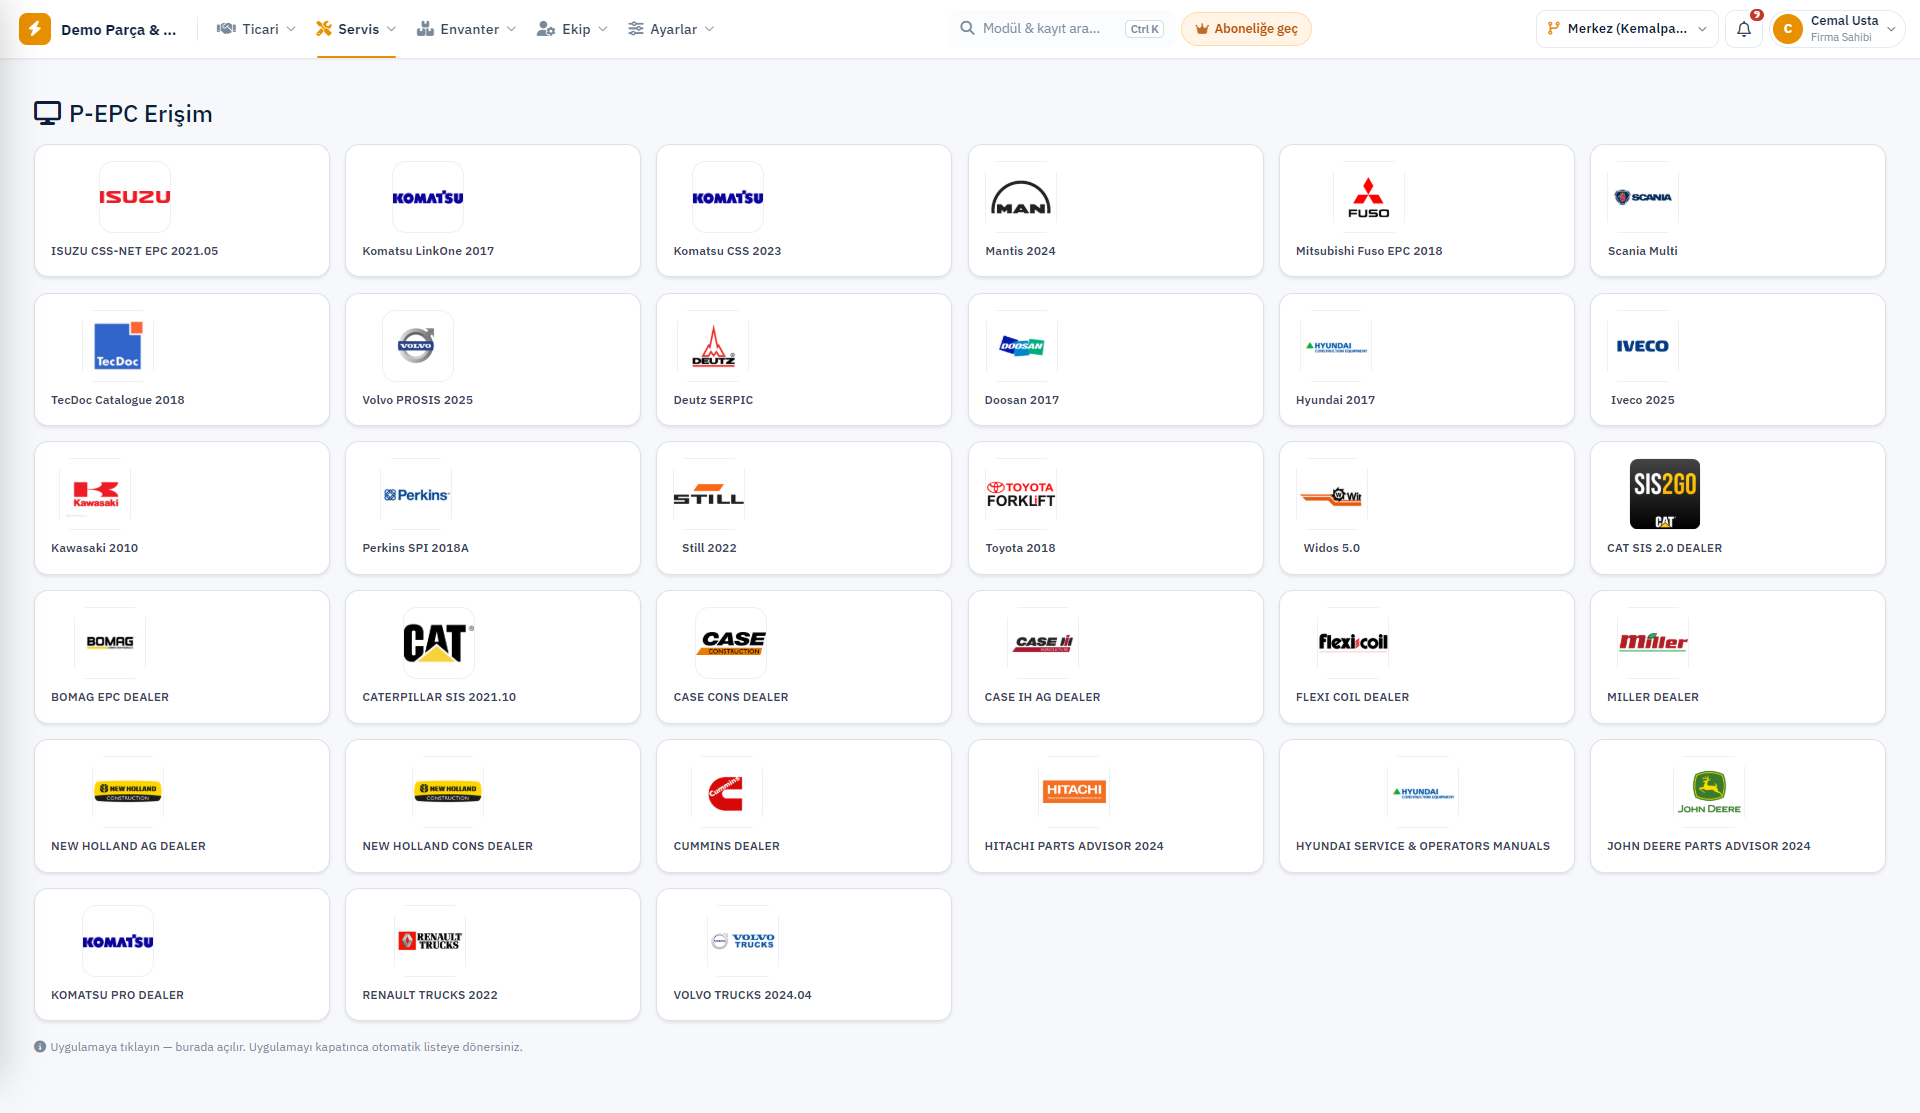The image size is (1920, 1113).
Task: Open the Hyundai 2017 logo icon
Action: [1336, 346]
